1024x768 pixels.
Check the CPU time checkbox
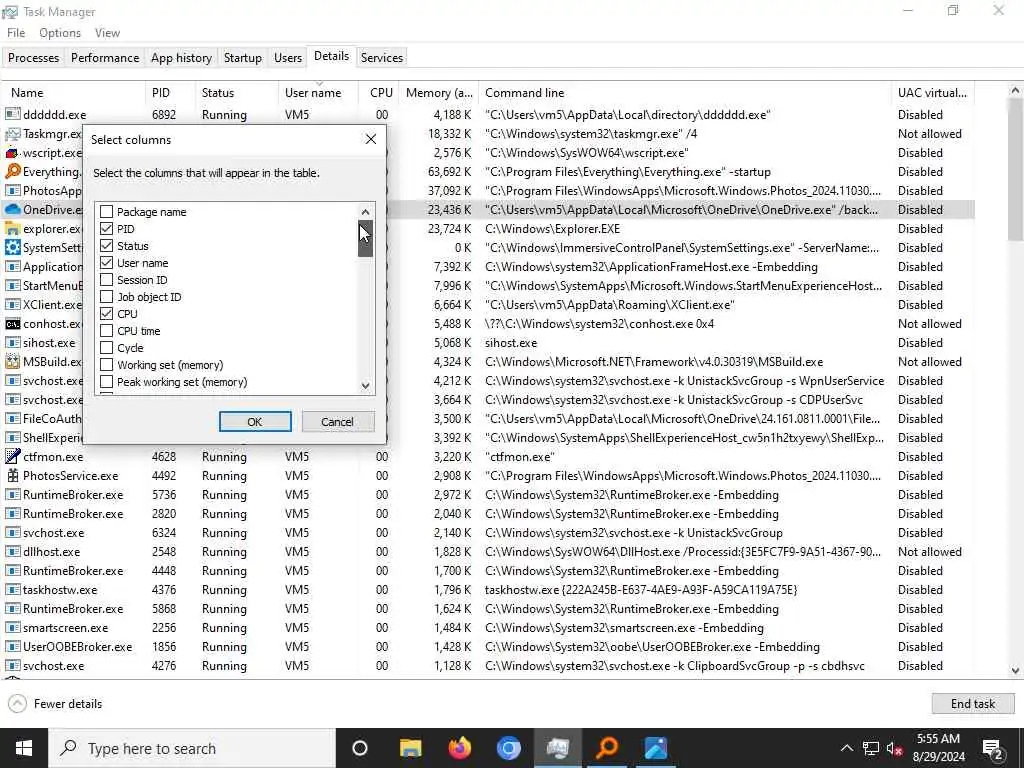(106, 330)
